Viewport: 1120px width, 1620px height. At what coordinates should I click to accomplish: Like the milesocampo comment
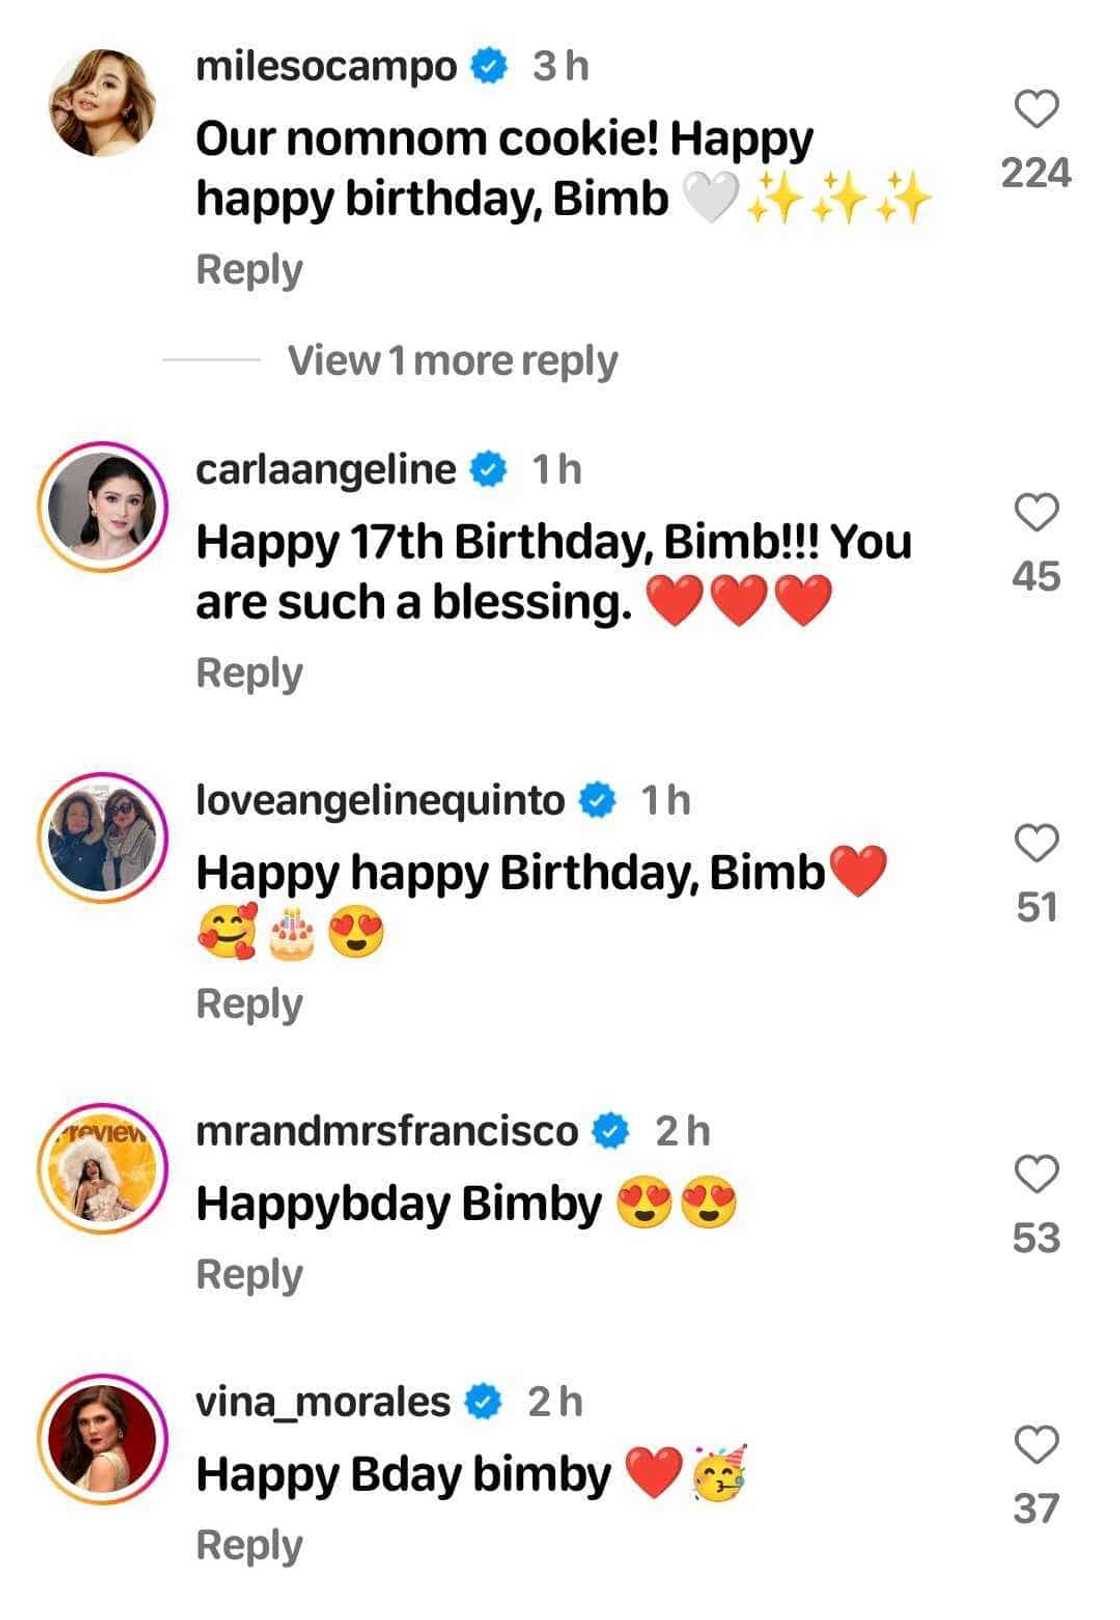(x=1036, y=109)
